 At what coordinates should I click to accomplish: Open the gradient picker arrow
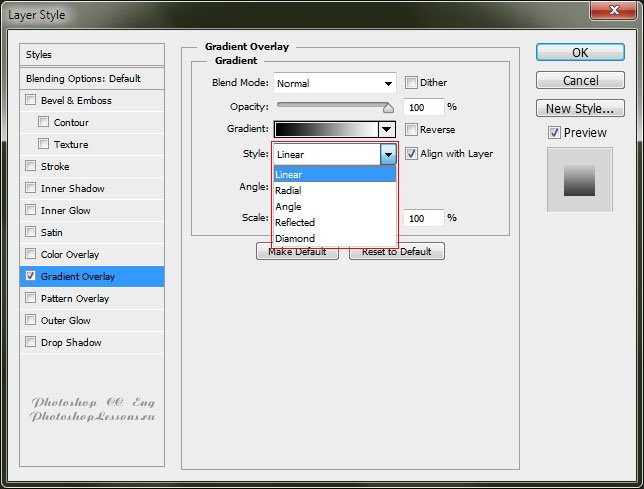(x=387, y=129)
